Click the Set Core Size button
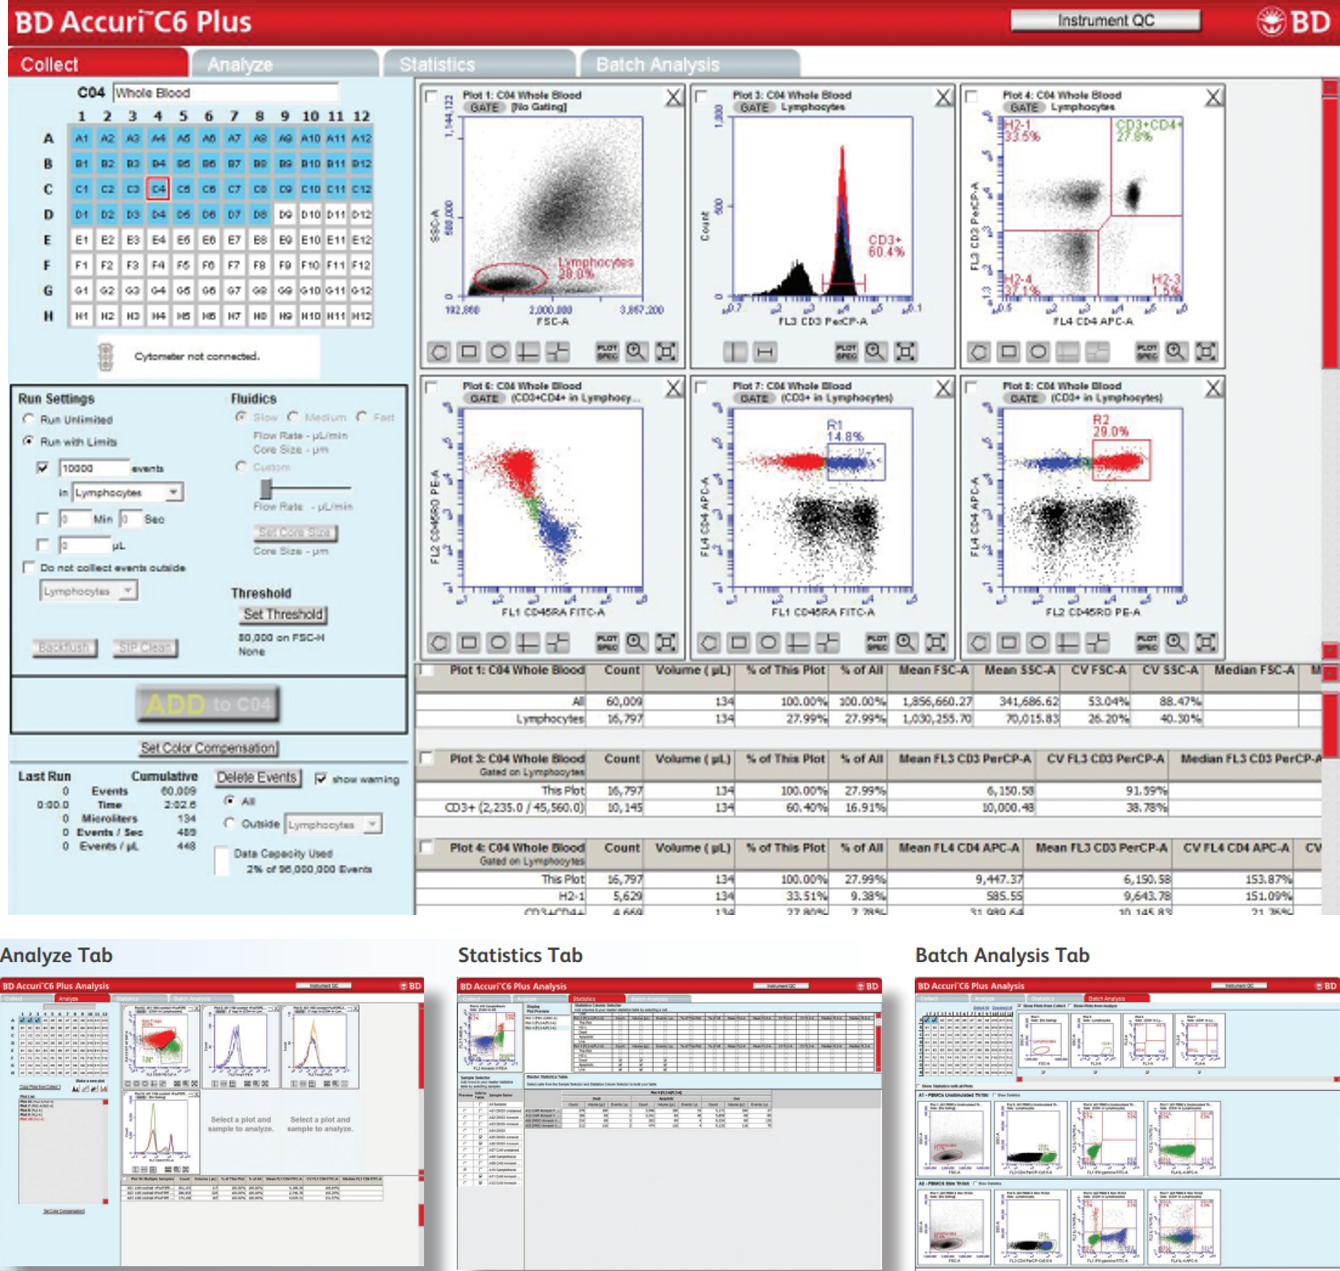This screenshot has height=1271, width=1340. [295, 532]
